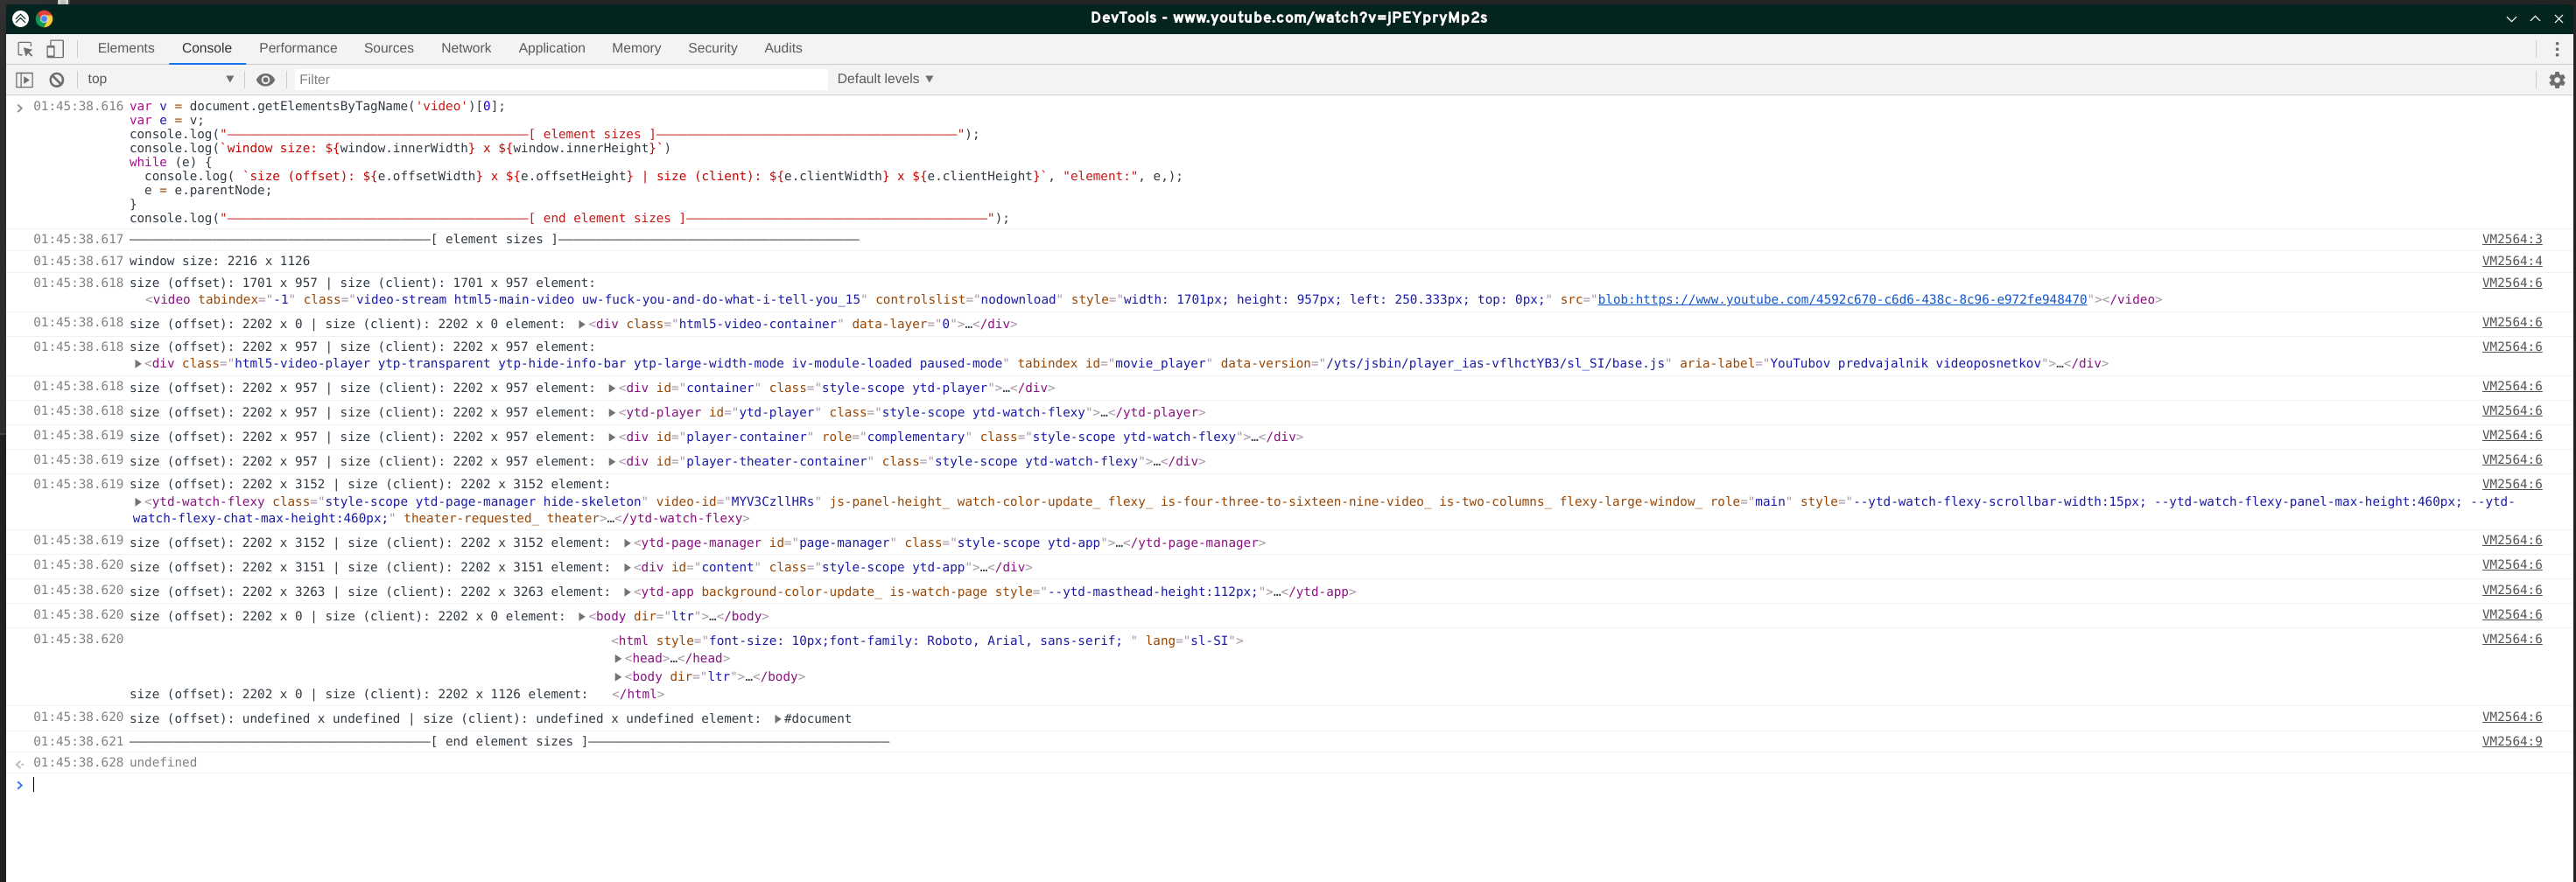Open DevTools three-dot customize menu
Screen dimensions: 2576x882
[2556, 48]
